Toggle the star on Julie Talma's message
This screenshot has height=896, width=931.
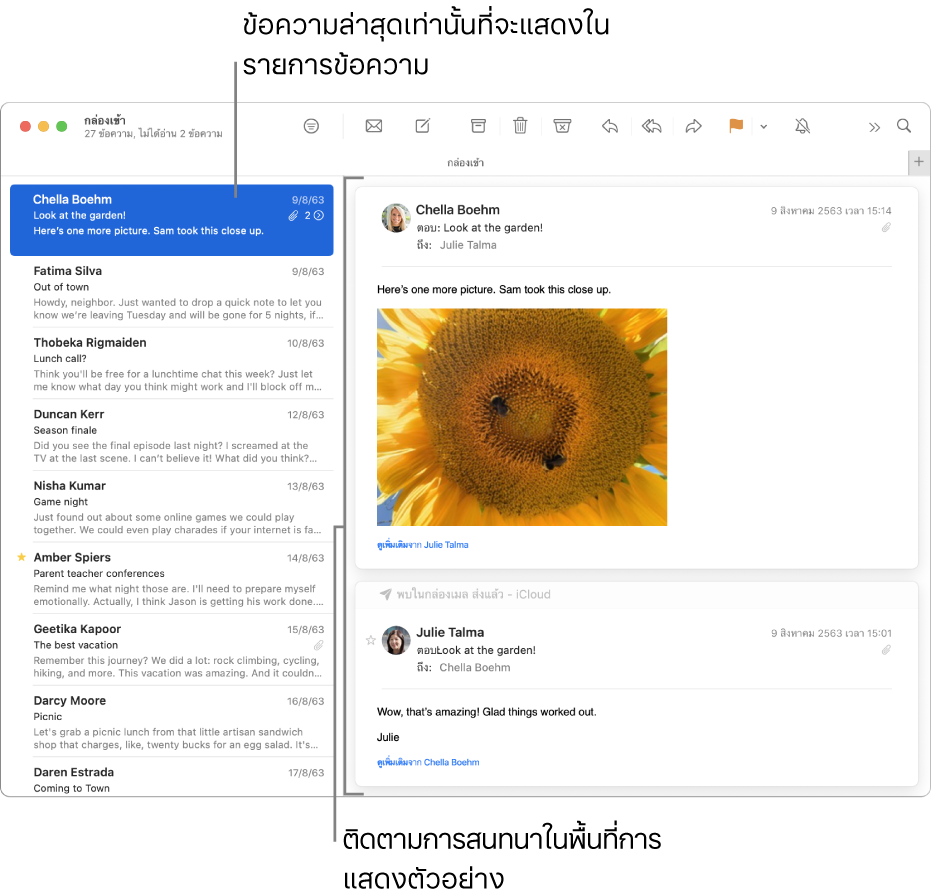click(x=371, y=640)
